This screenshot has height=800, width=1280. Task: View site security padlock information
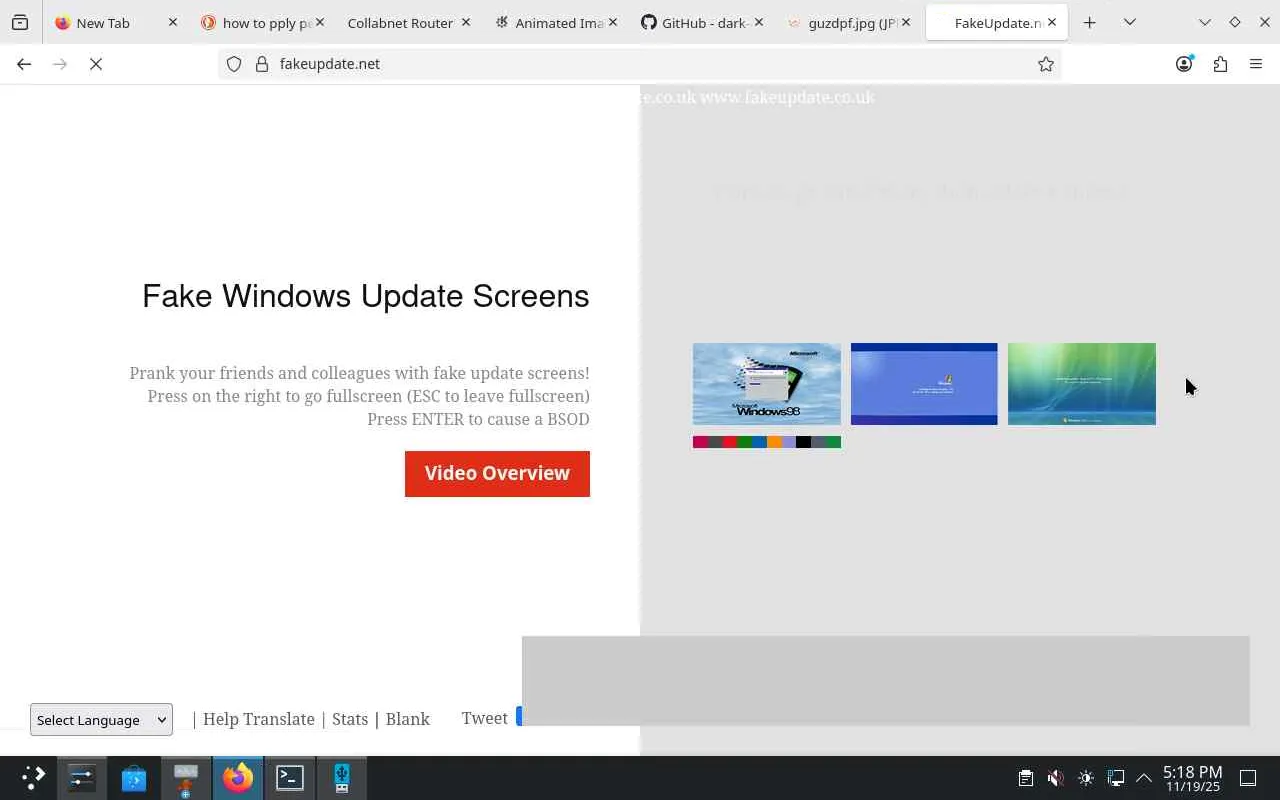click(262, 64)
